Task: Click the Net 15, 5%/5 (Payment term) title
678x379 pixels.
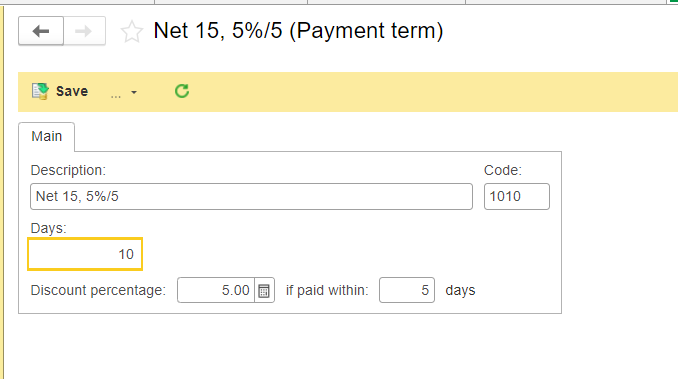Action: 298,31
